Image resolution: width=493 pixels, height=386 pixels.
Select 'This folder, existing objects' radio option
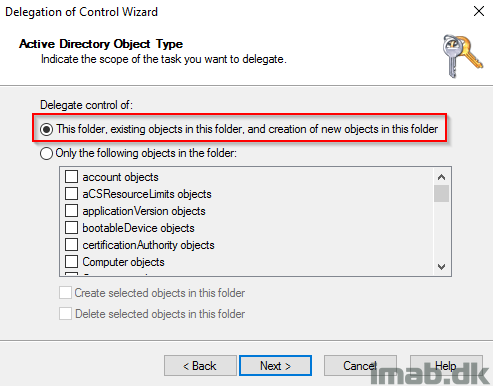coord(46,129)
